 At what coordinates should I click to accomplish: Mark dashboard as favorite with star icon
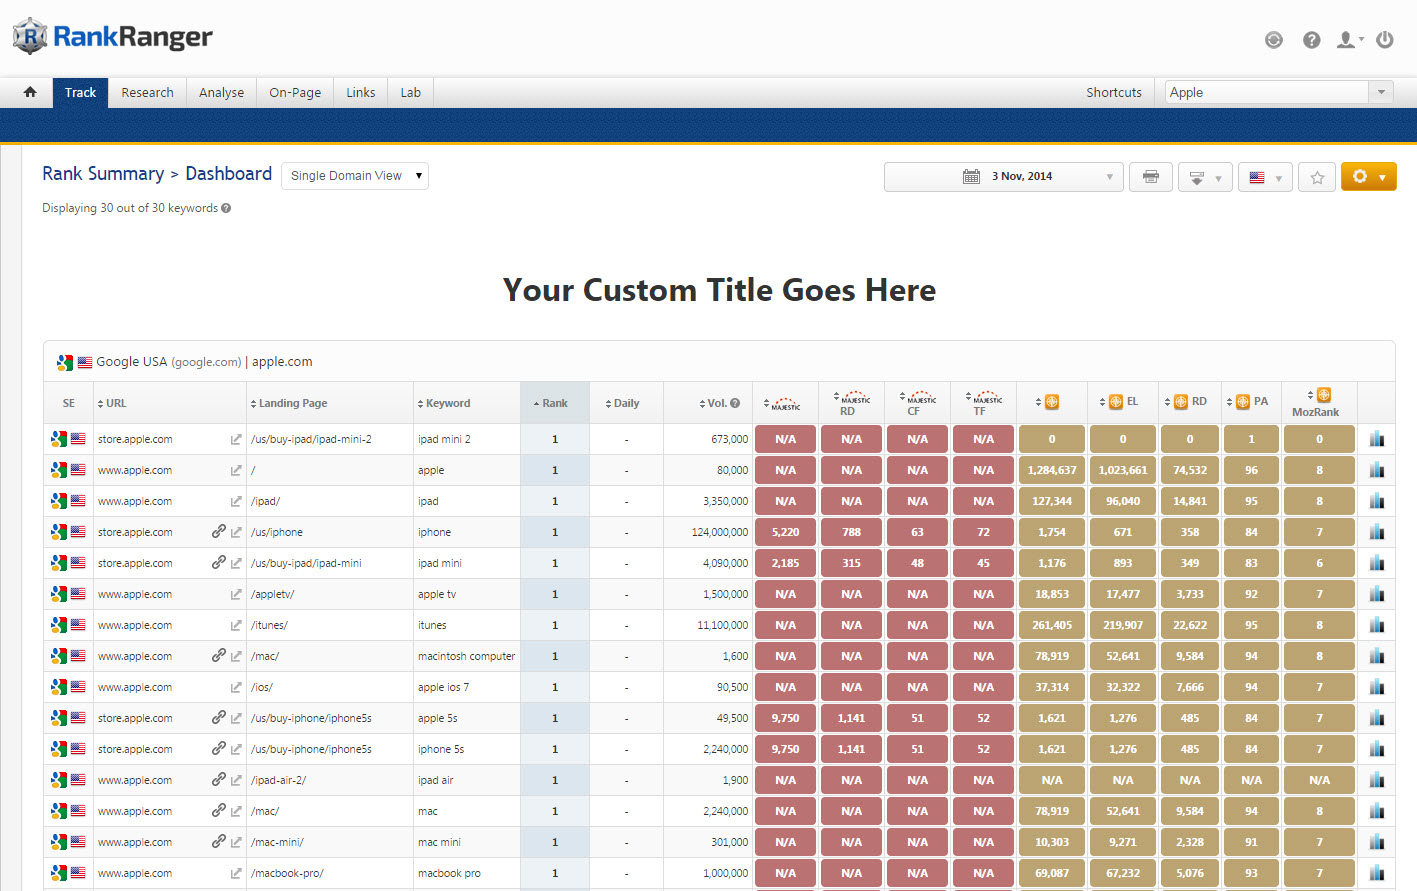click(x=1317, y=177)
